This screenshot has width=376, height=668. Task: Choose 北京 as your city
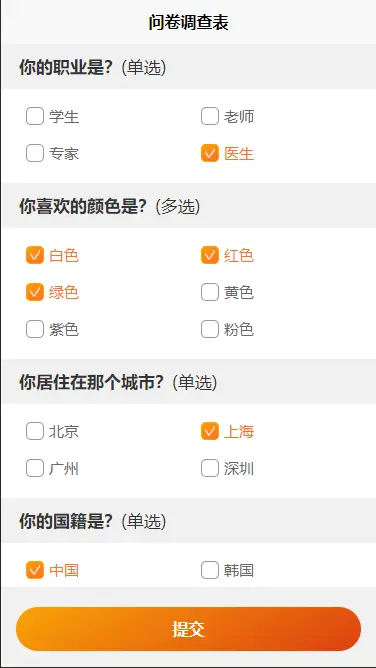pos(35,431)
